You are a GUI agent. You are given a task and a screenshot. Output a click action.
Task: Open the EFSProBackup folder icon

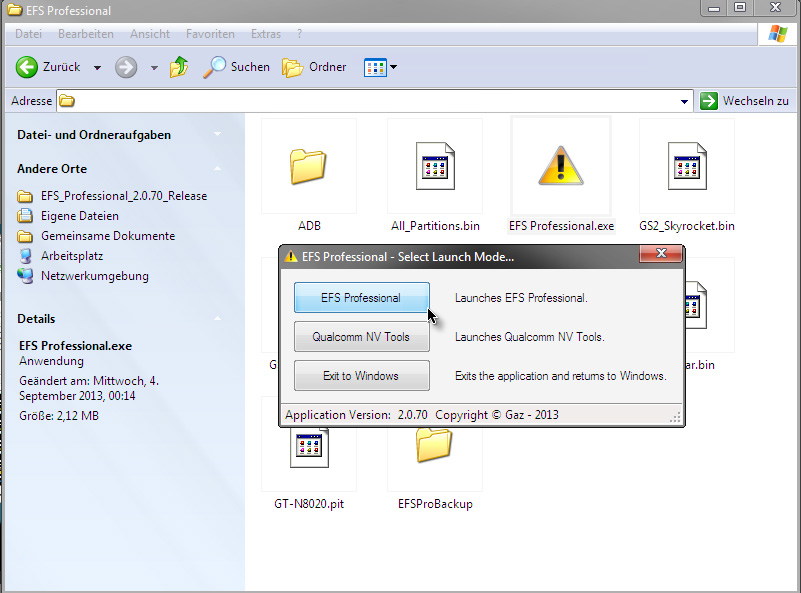pyautogui.click(x=435, y=444)
